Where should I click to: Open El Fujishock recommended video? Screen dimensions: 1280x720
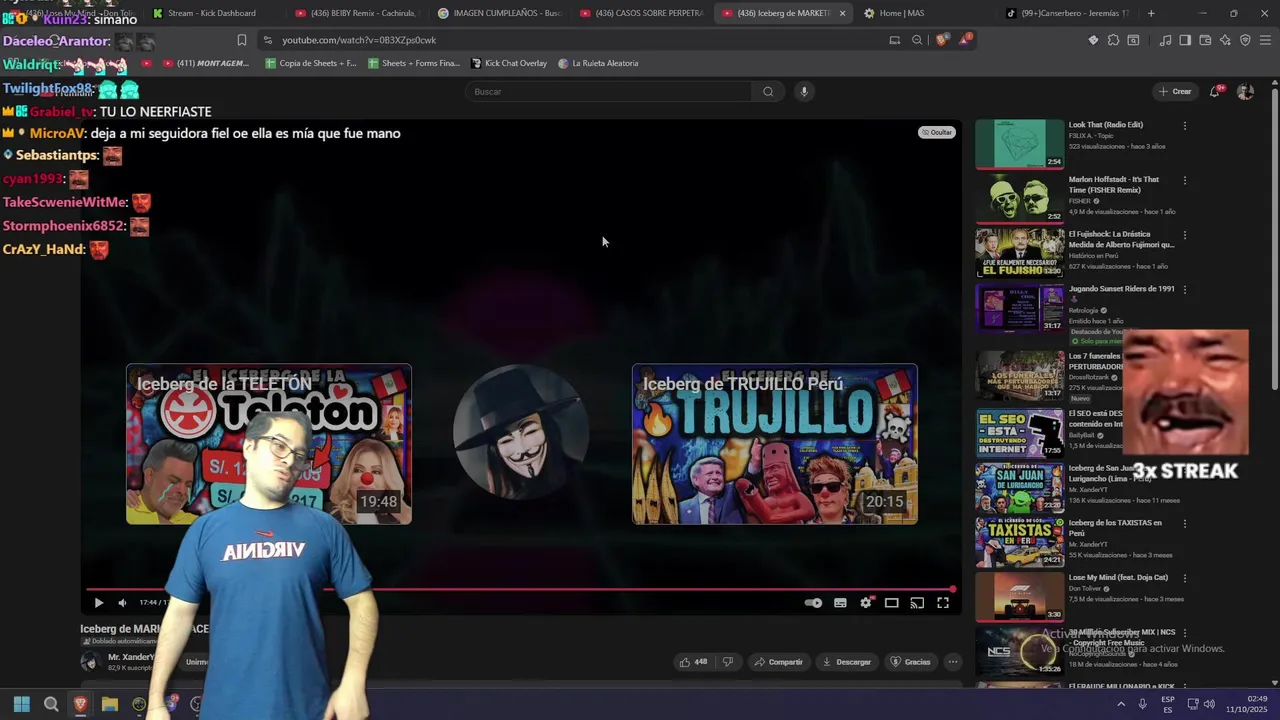pos(1019,253)
